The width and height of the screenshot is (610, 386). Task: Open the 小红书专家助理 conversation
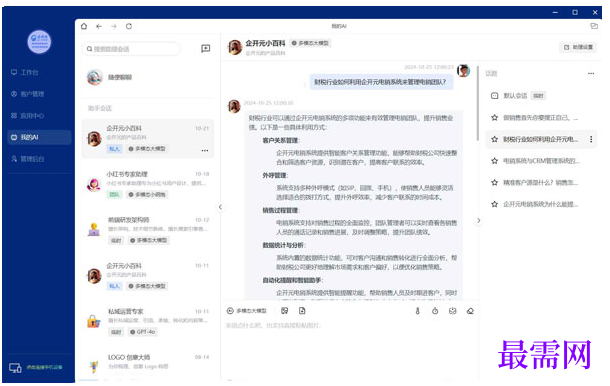pyautogui.click(x=148, y=184)
